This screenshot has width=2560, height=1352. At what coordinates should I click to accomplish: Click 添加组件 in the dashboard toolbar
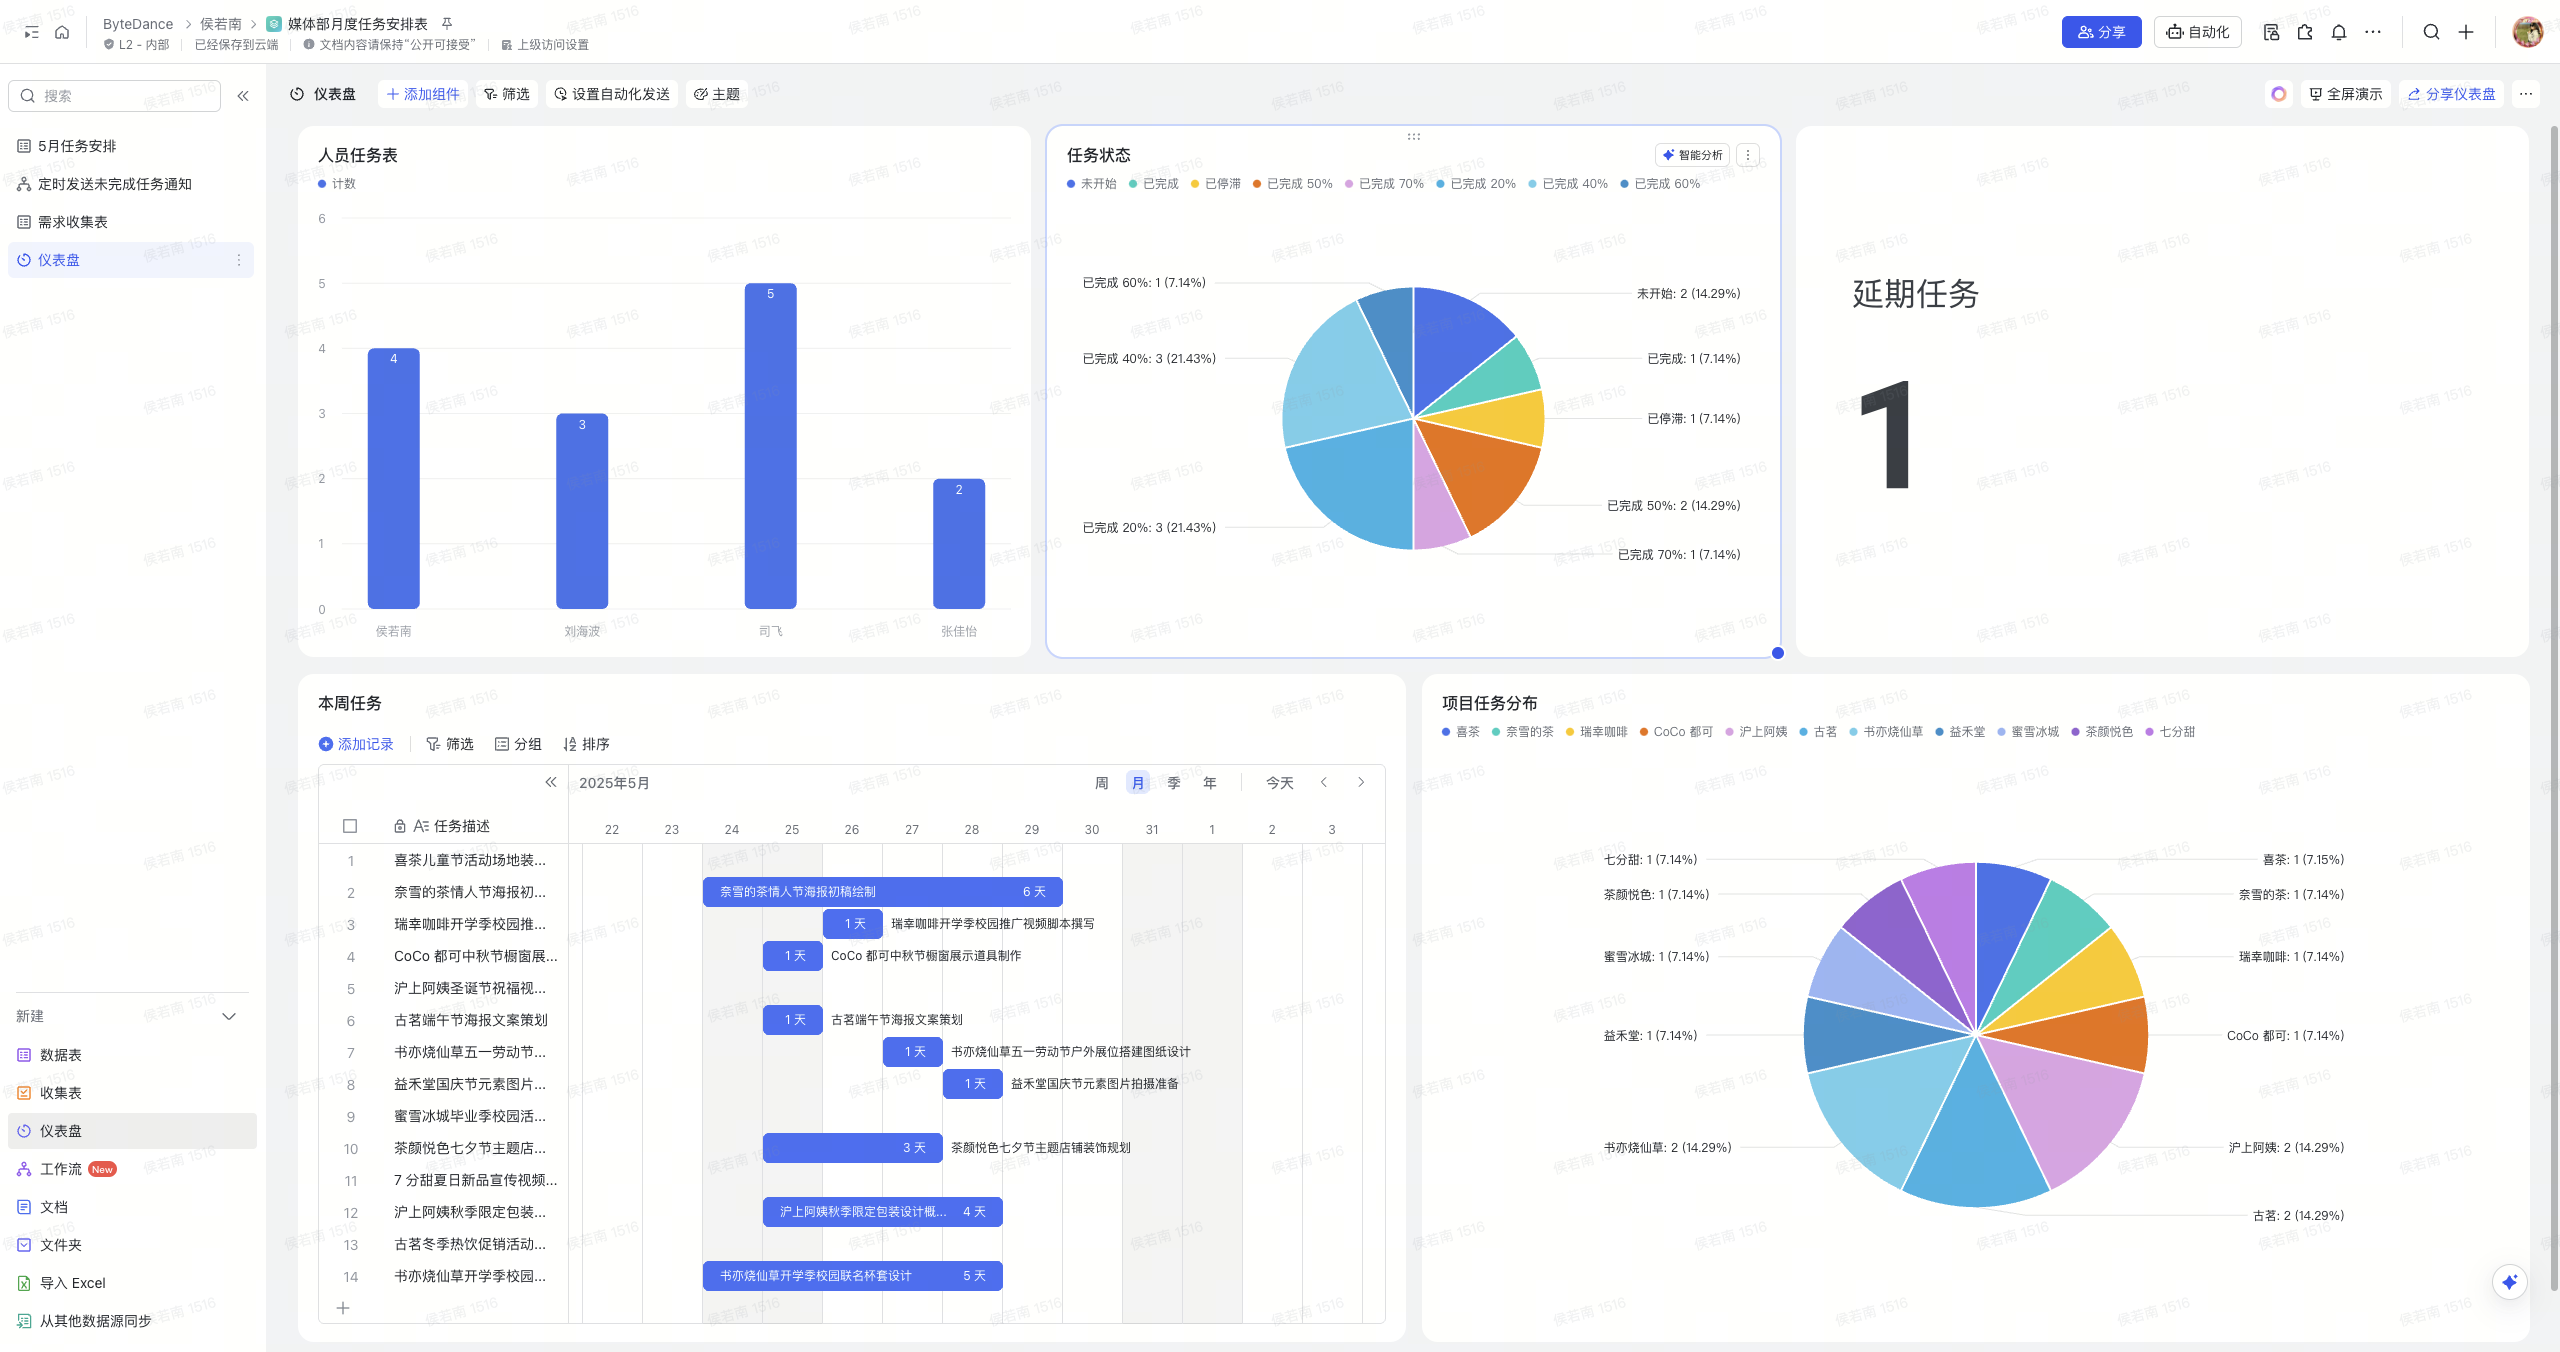tap(423, 94)
